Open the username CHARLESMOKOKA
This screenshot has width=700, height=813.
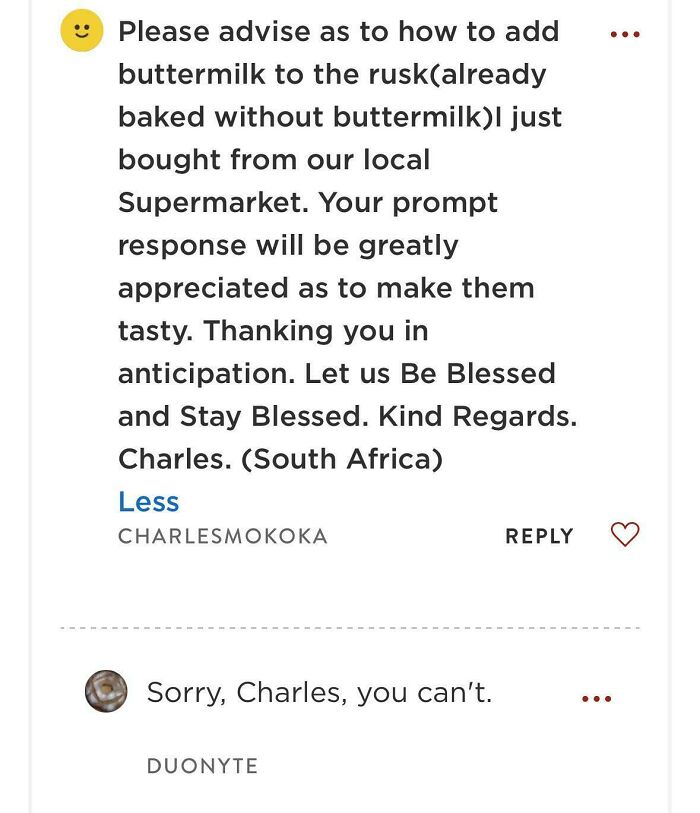222,536
